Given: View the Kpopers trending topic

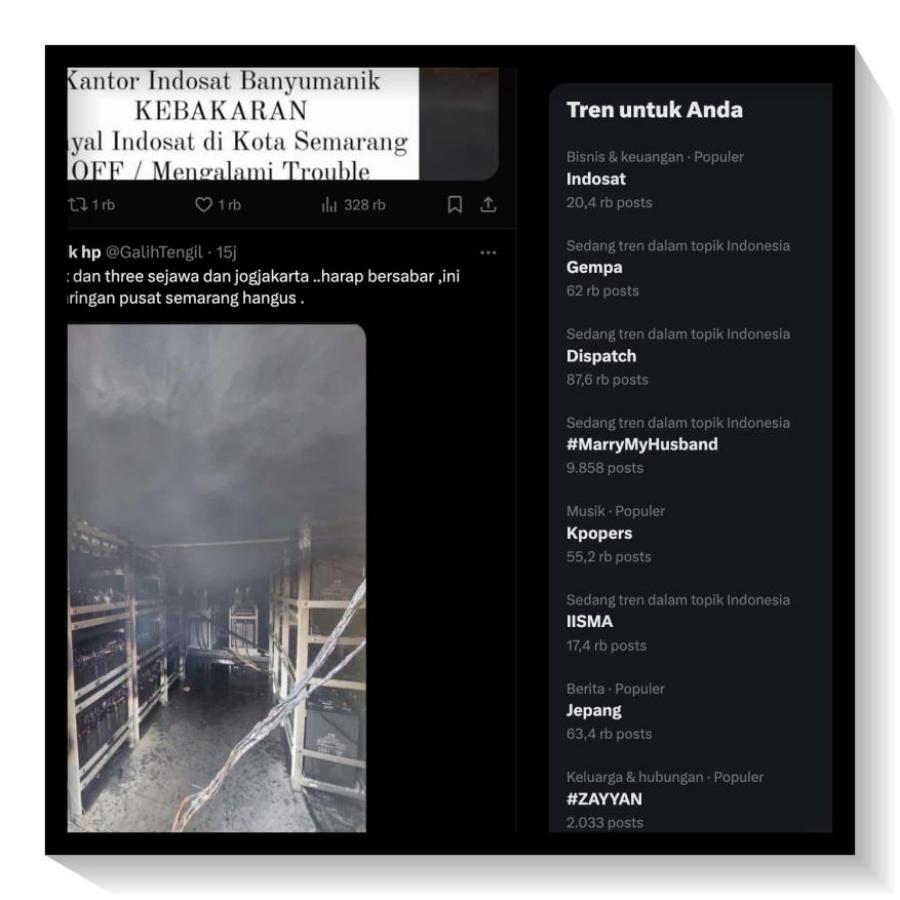Looking at the screenshot, I should (x=690, y=533).
